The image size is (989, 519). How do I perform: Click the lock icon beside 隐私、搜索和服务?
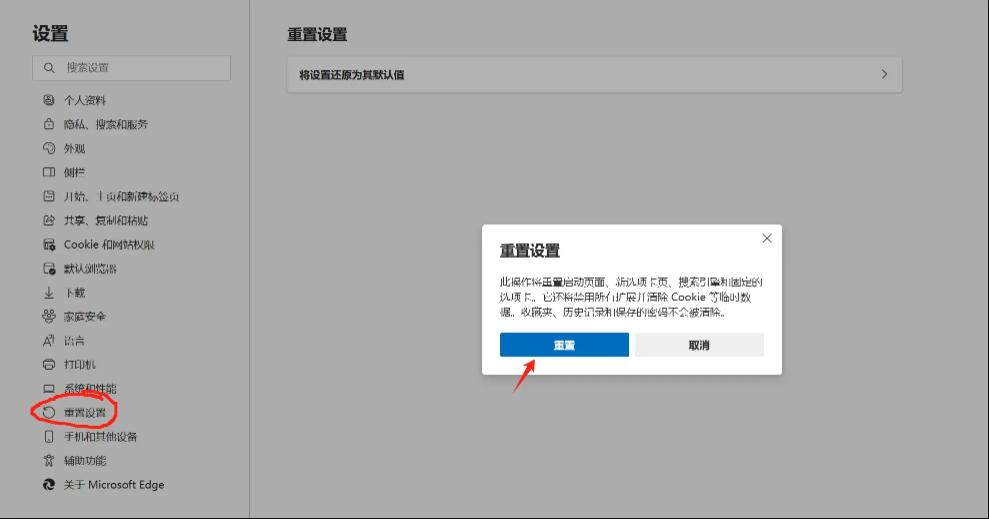48,124
